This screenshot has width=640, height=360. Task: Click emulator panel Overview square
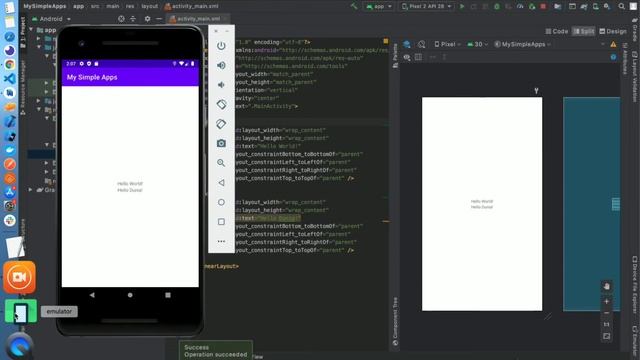click(x=221, y=222)
